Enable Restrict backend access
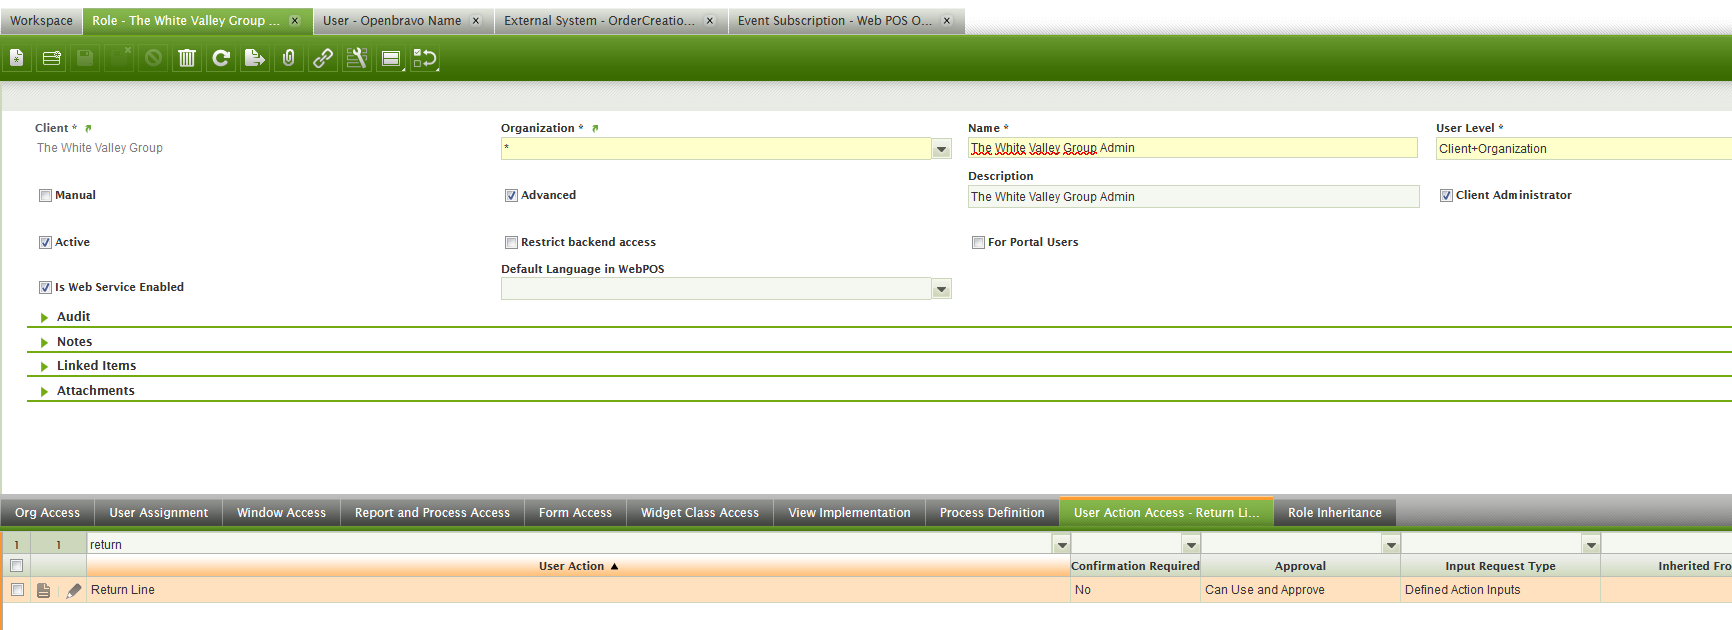 coord(511,243)
